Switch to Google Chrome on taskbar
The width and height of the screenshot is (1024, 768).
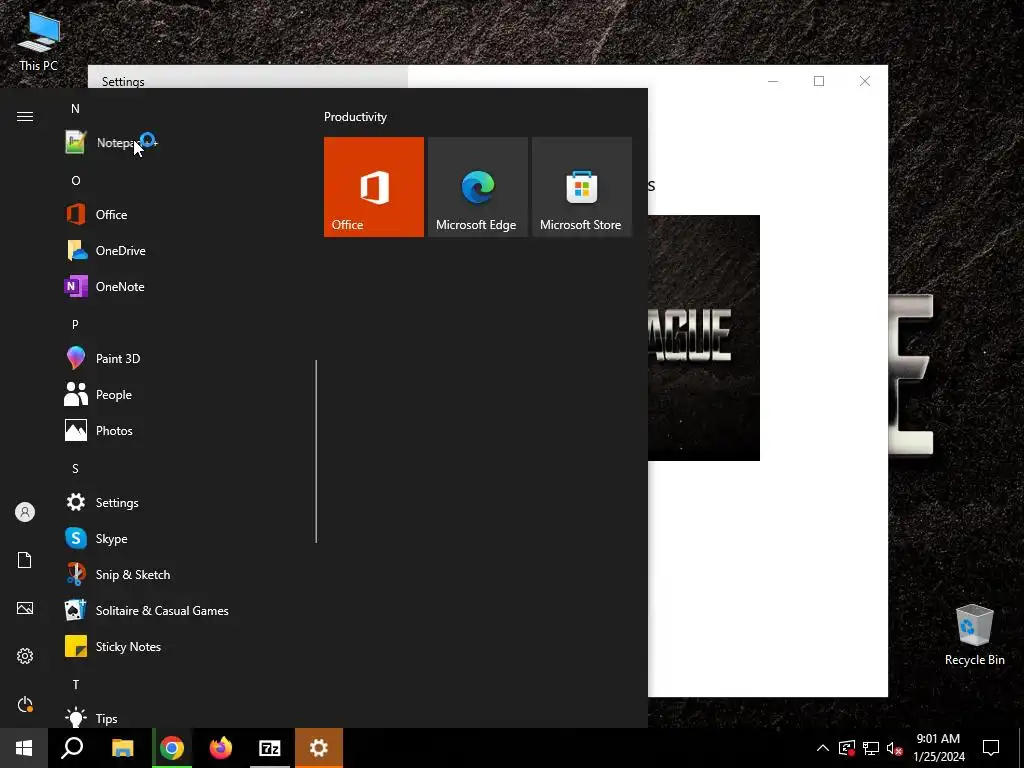(172, 748)
